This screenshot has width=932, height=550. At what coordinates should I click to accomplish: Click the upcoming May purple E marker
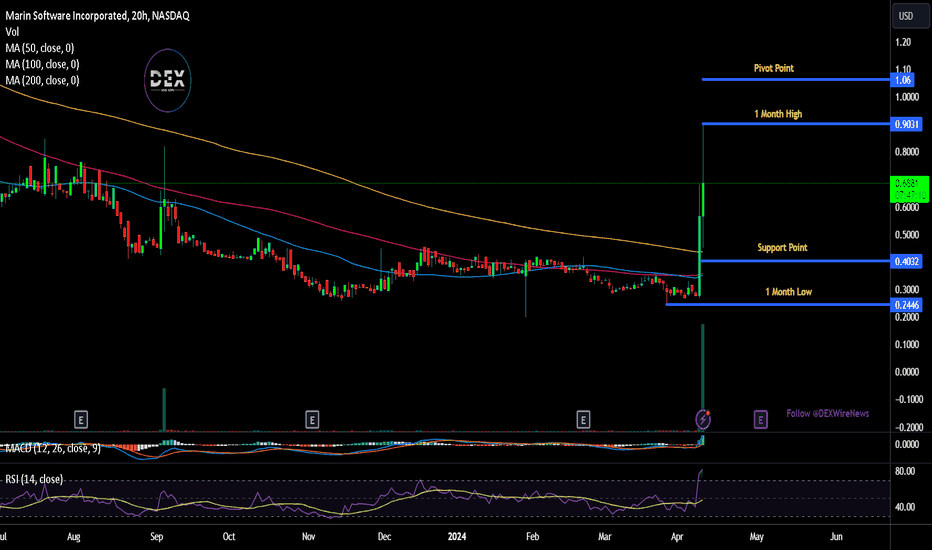[x=760, y=420]
